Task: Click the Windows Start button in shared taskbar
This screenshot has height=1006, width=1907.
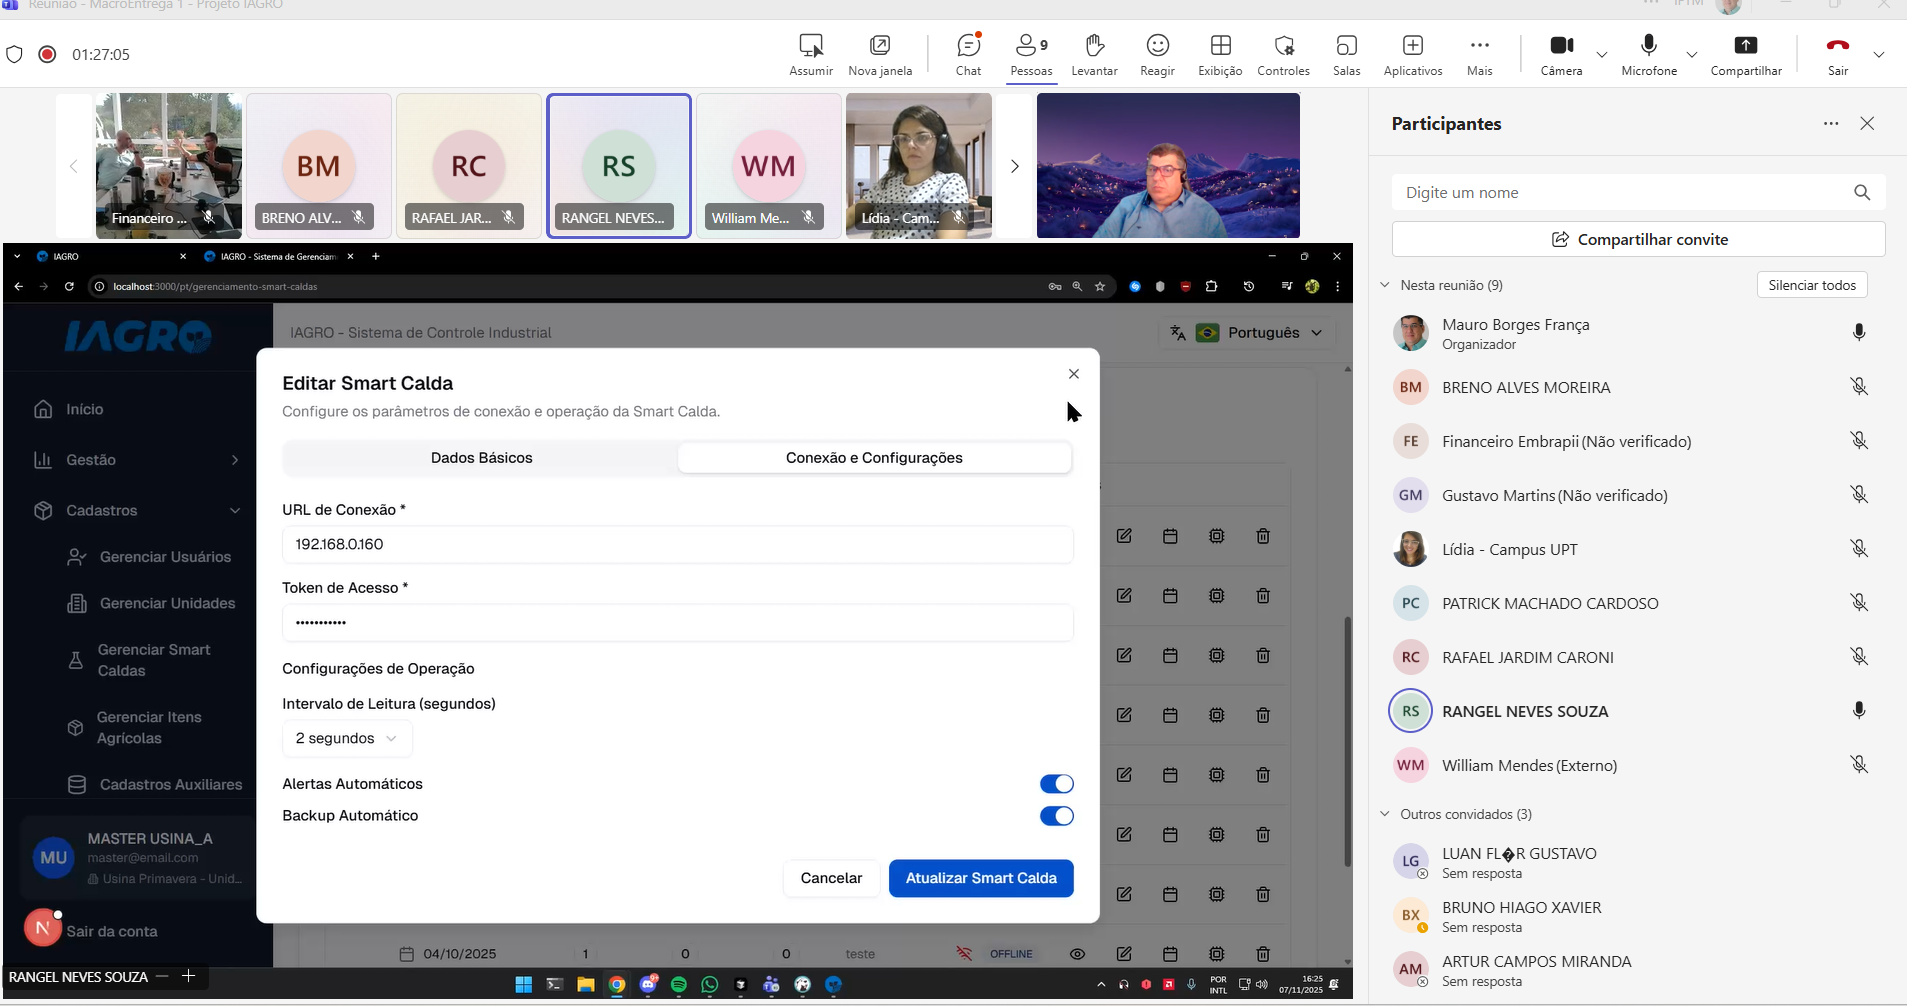Action: click(x=523, y=985)
